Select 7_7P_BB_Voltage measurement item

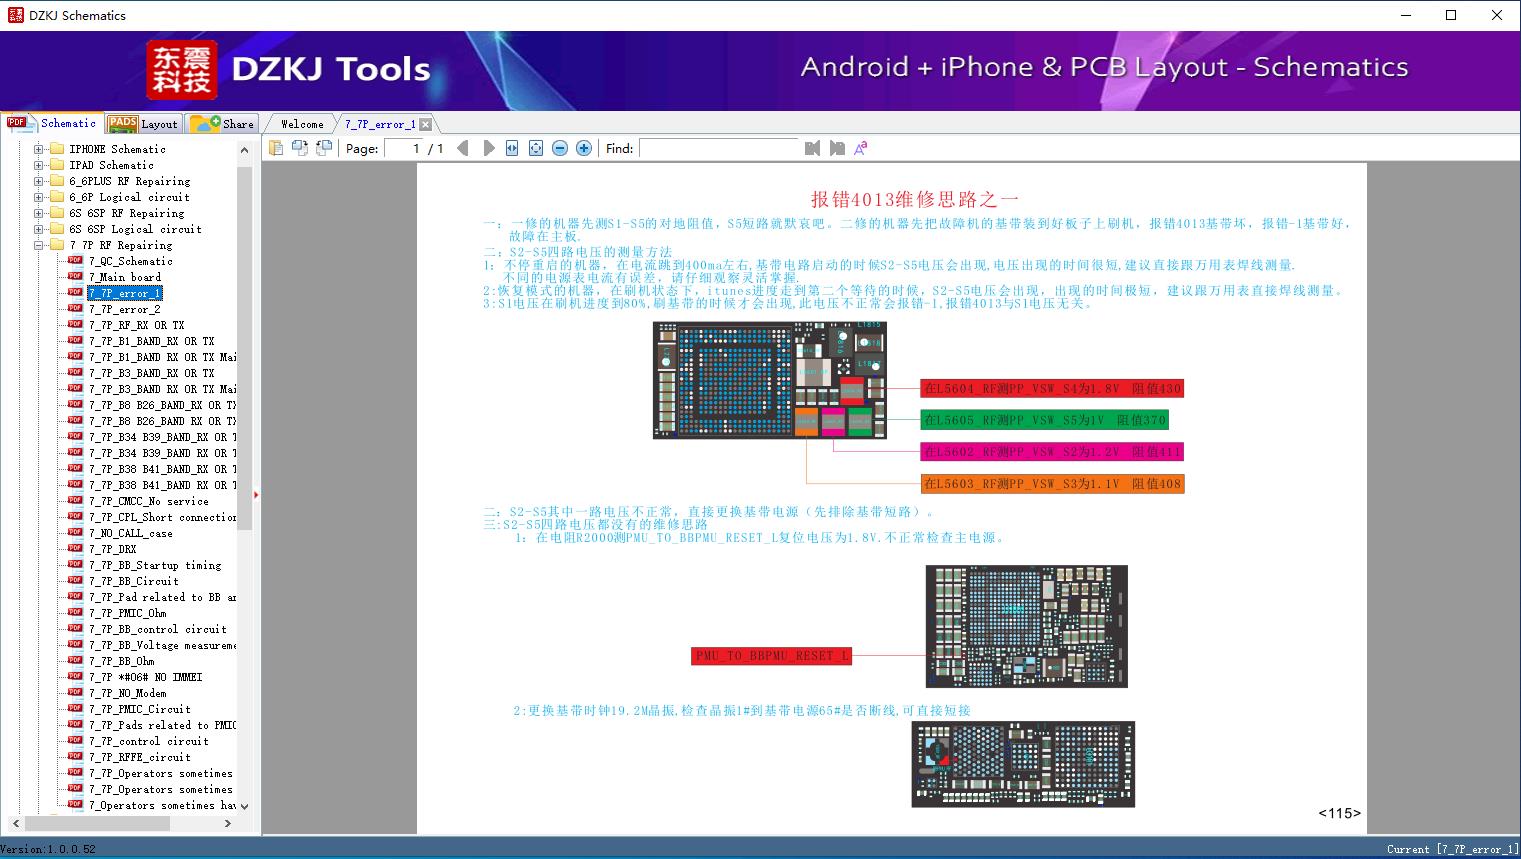point(162,645)
